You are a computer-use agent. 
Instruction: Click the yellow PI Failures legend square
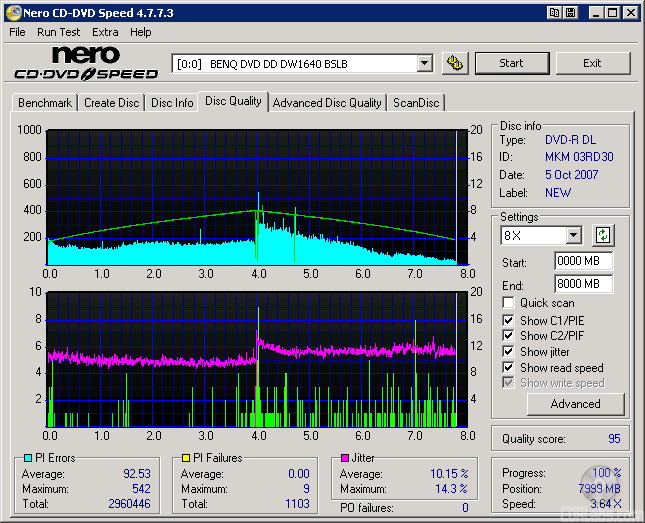pyautogui.click(x=186, y=458)
